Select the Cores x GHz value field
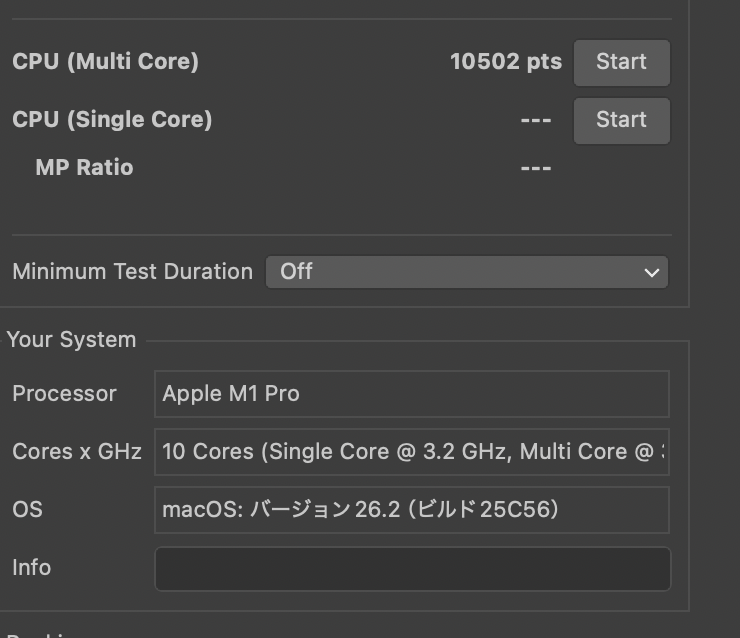Screen dimensions: 740x638 411,452
